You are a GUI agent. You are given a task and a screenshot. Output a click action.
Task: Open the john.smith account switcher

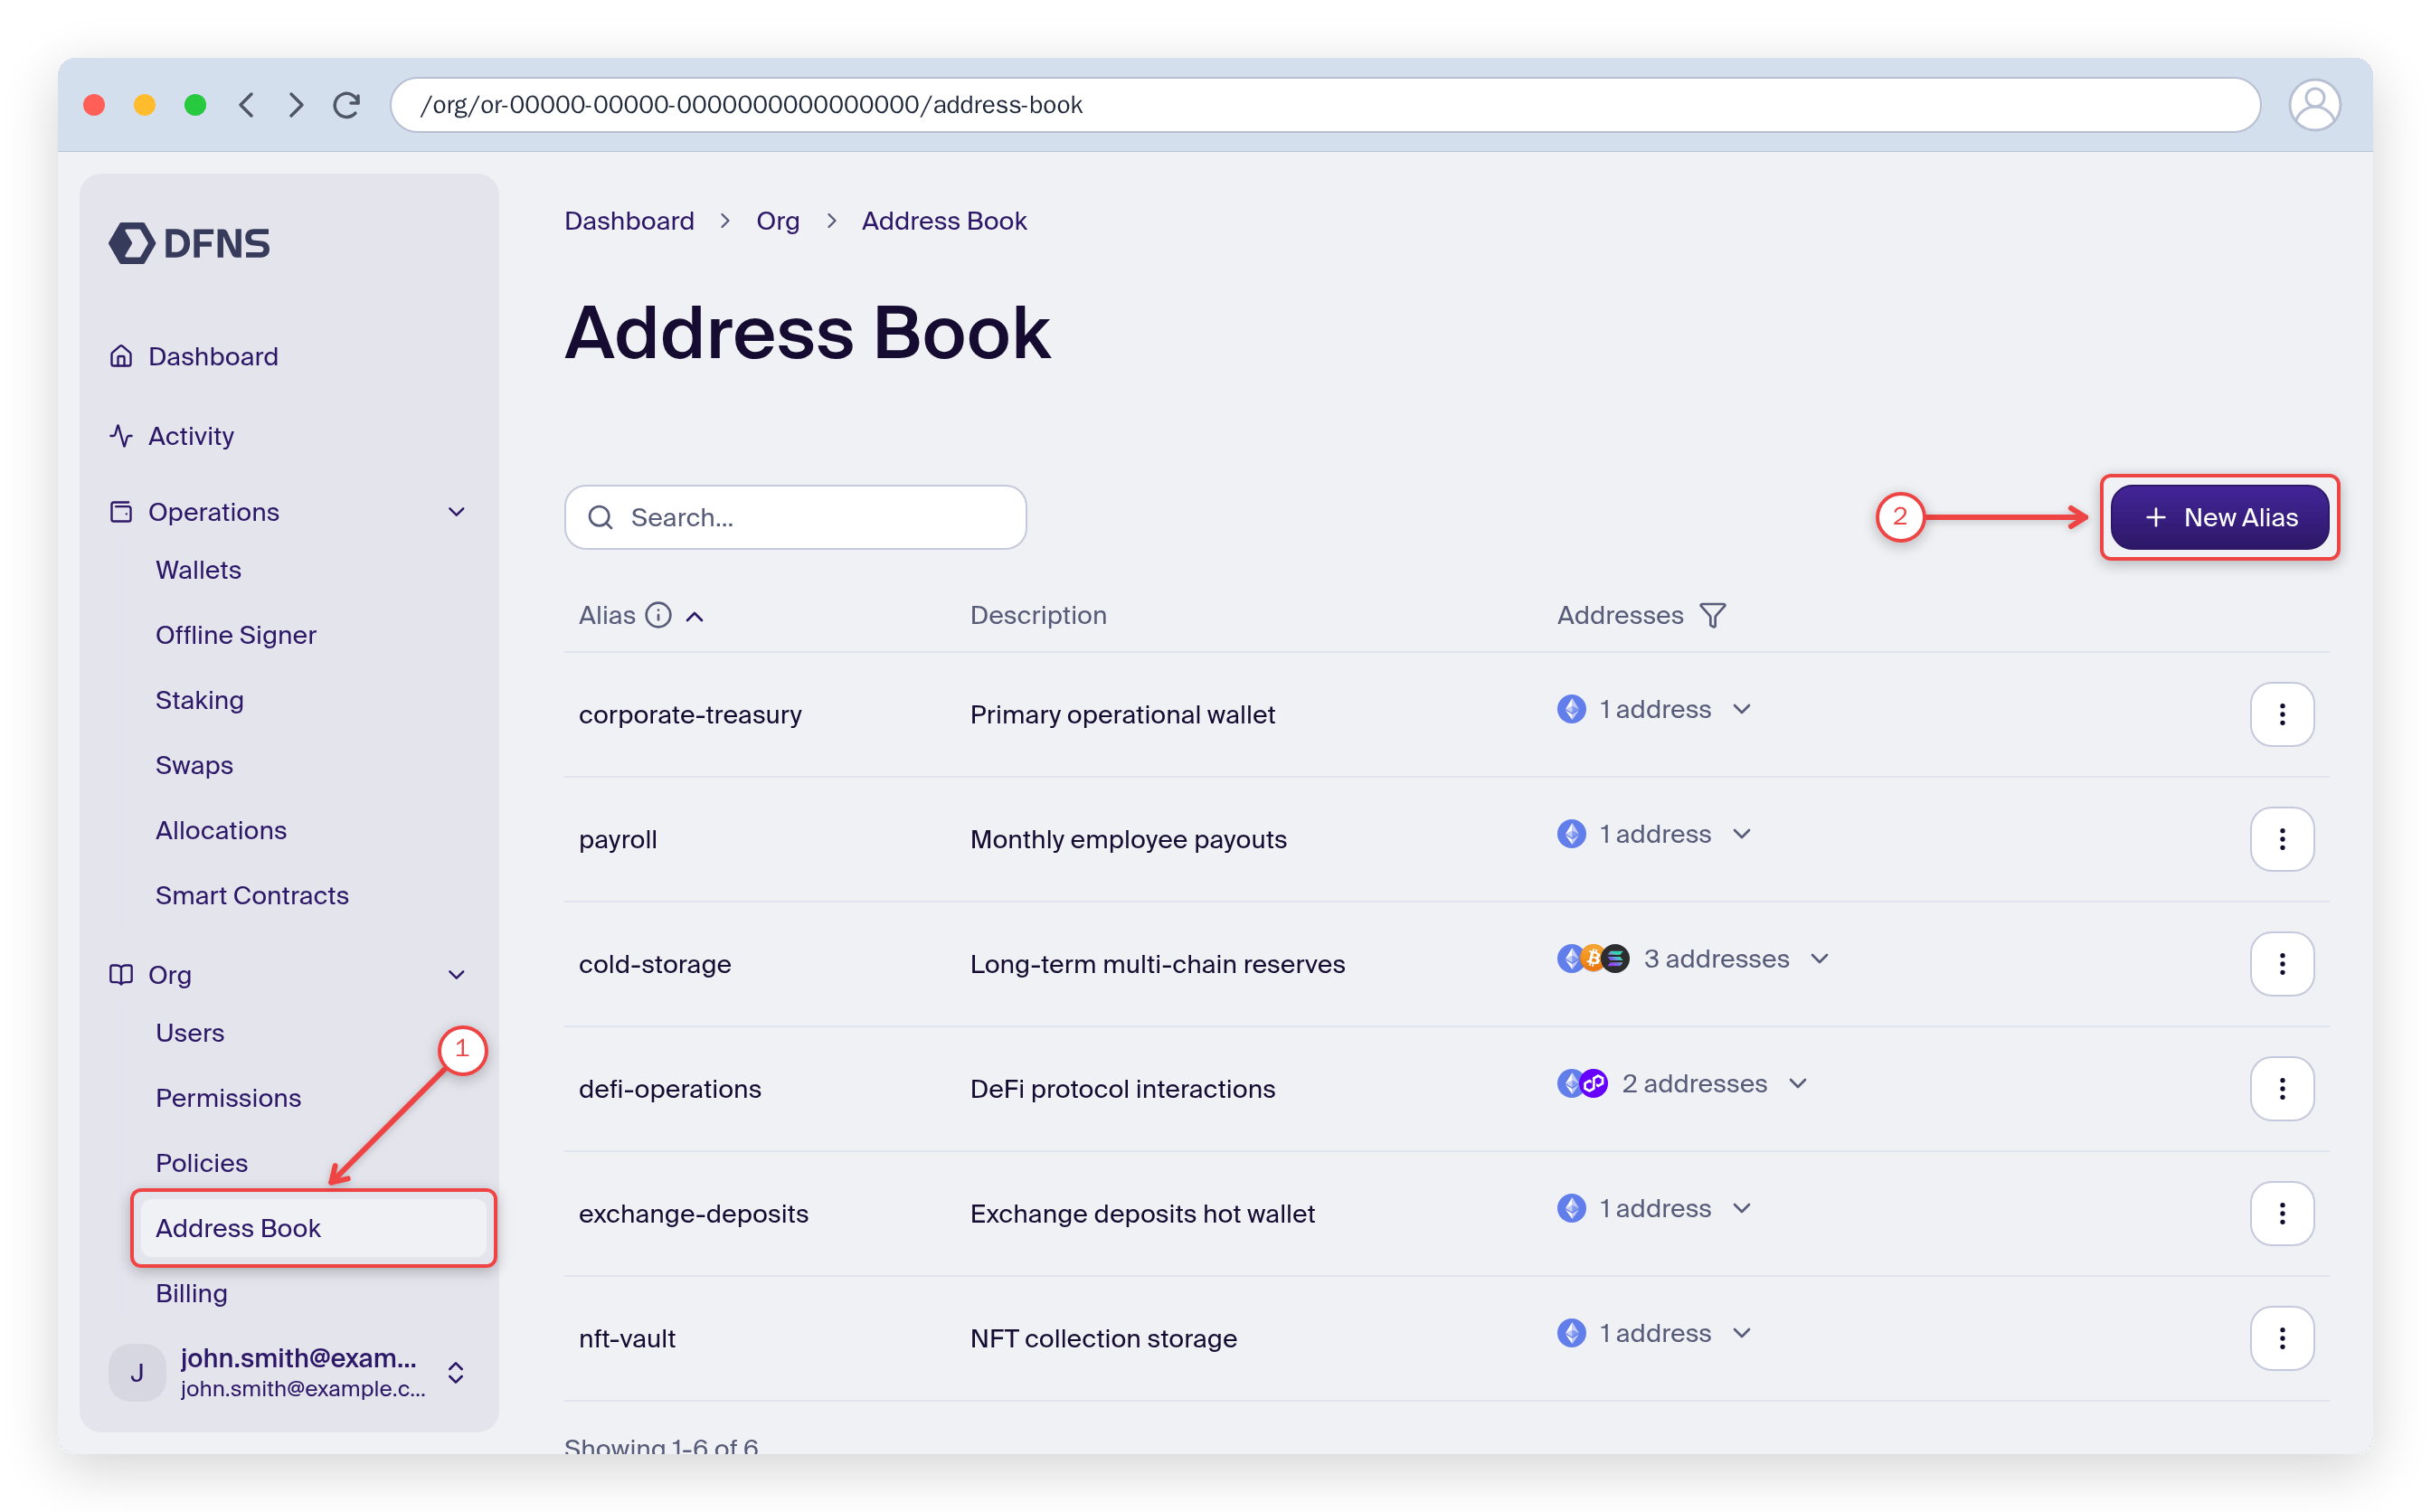(x=288, y=1372)
